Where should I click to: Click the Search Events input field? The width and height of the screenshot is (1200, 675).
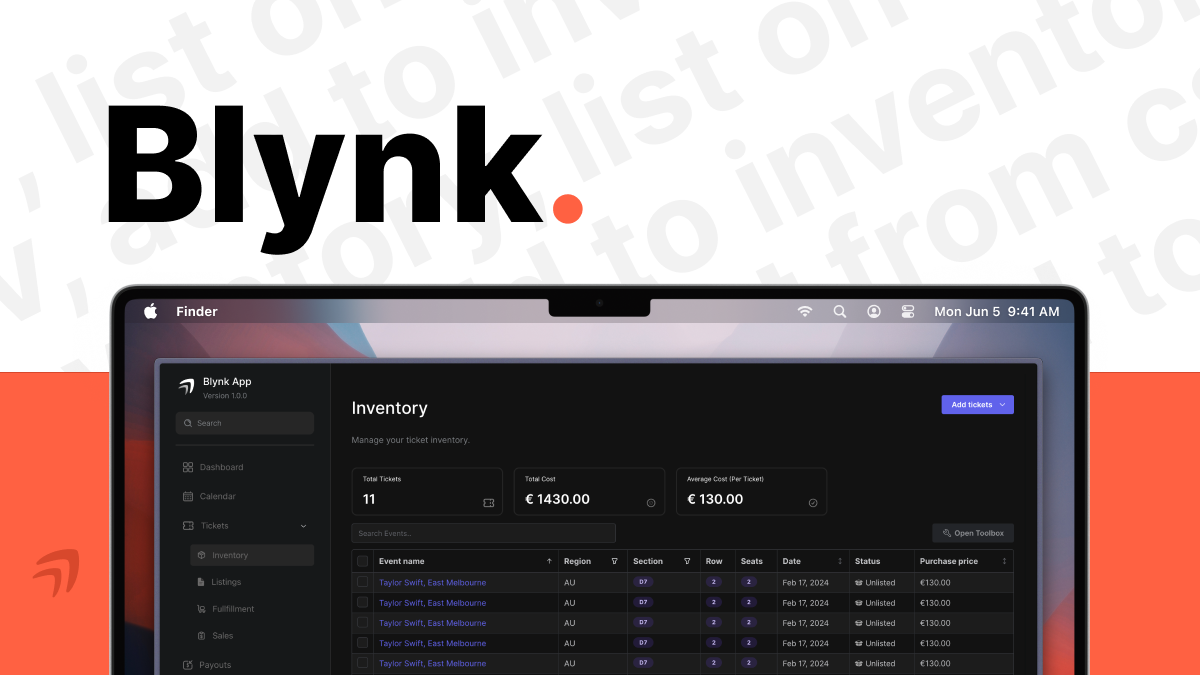[484, 533]
